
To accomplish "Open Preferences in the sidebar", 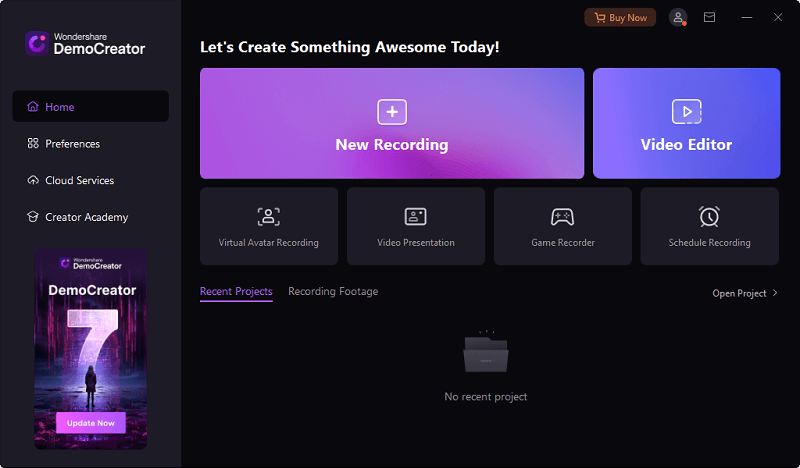I will 90,143.
